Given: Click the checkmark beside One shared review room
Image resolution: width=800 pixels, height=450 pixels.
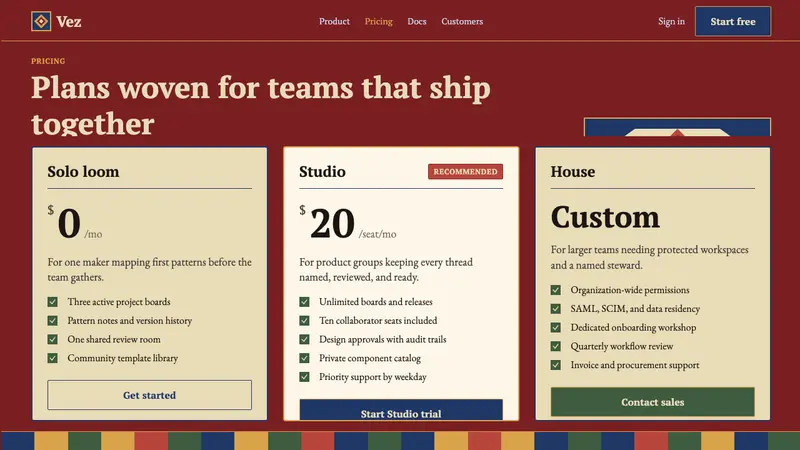Looking at the screenshot, I should tap(53, 339).
